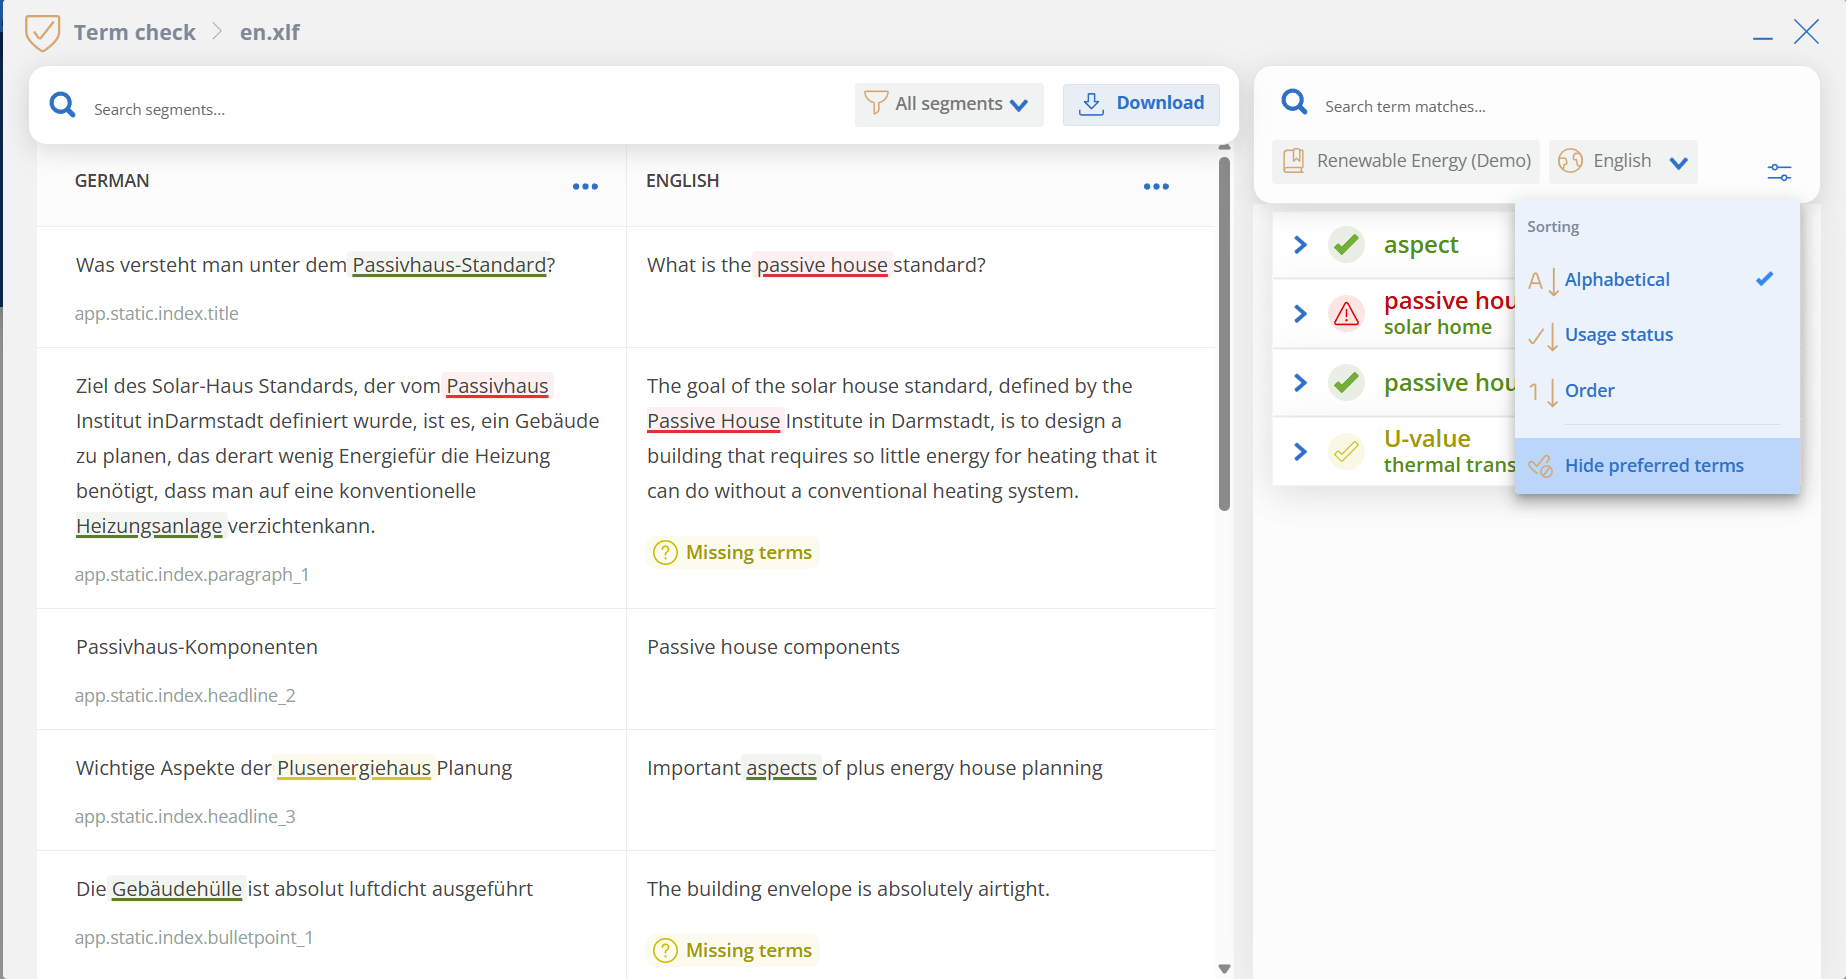Click segment key app.static.index.headline_3
1846x979 pixels.
[185, 817]
